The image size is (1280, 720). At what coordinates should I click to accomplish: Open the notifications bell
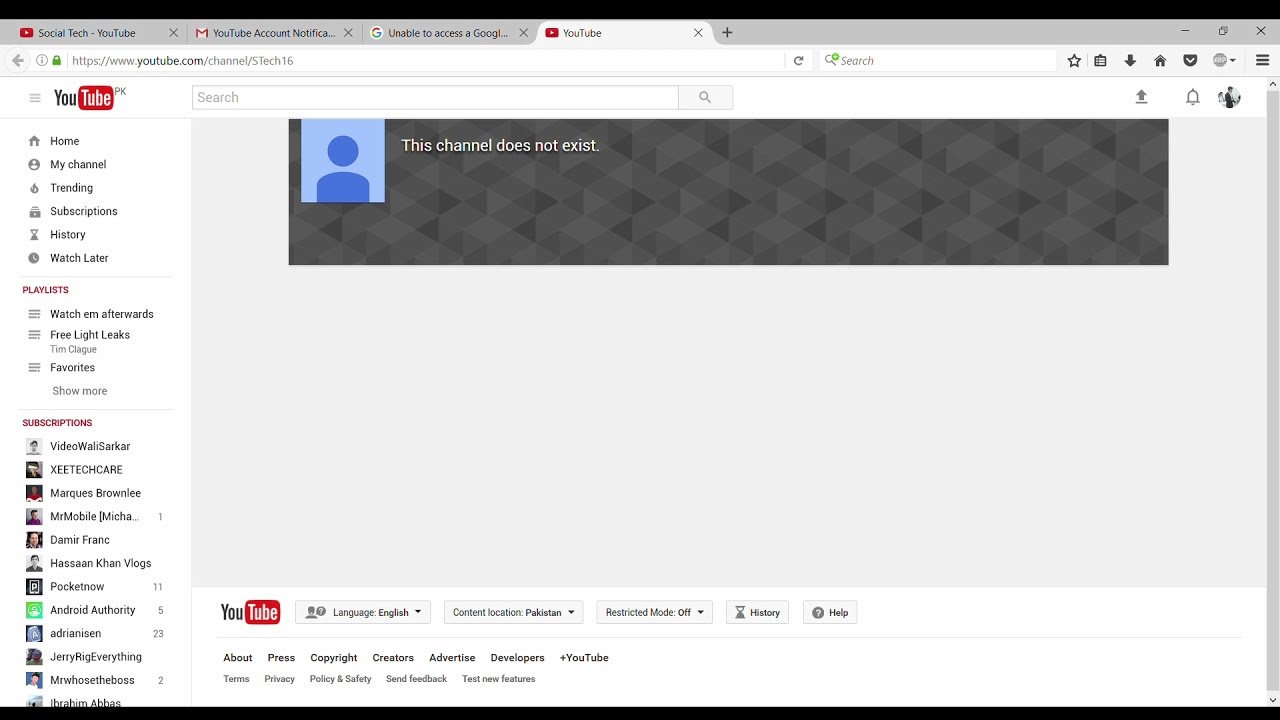pyautogui.click(x=1192, y=97)
